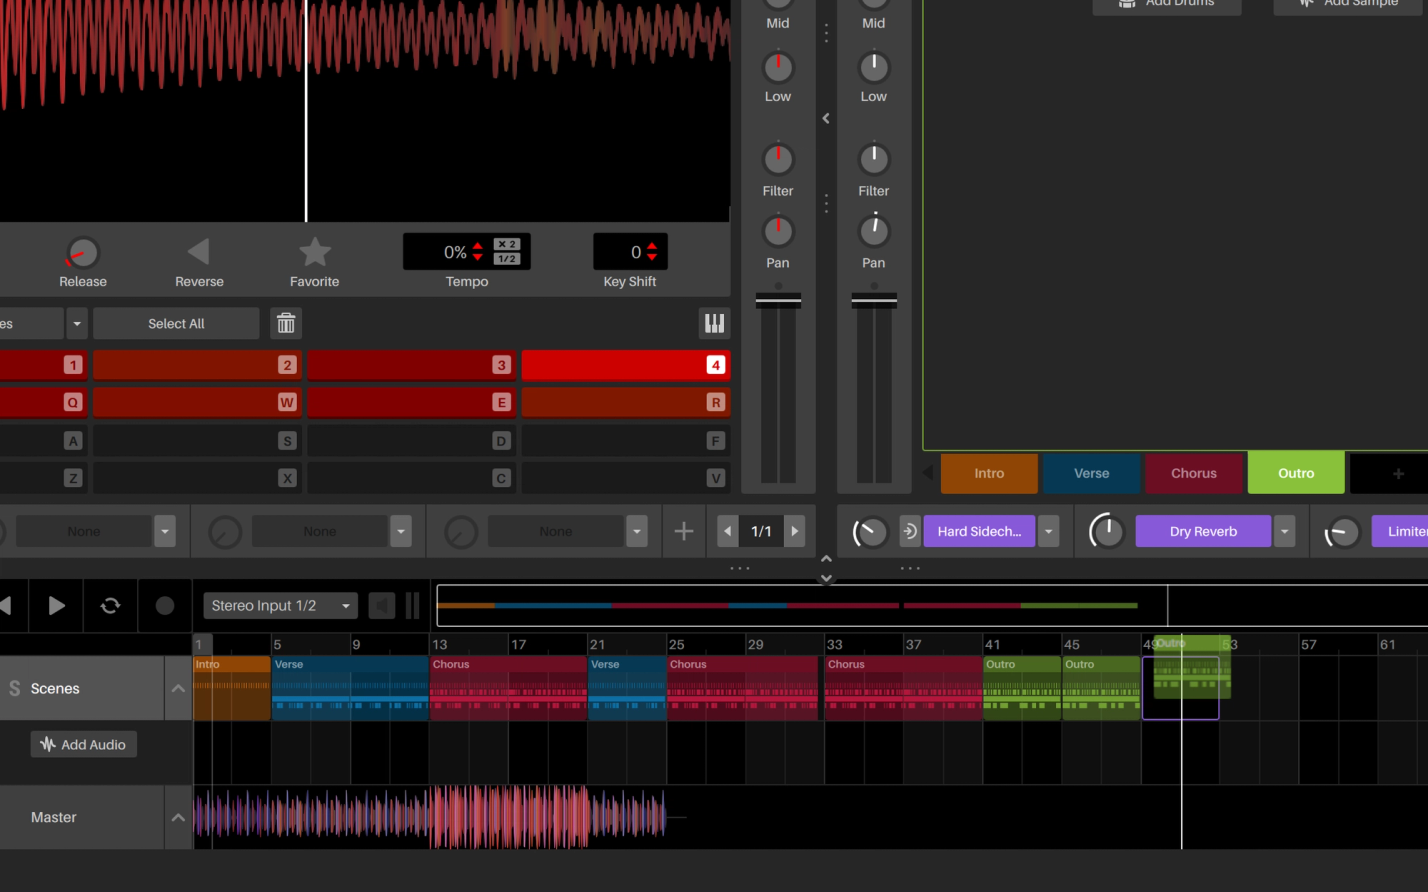Click the pause icon next to the speaker

[413, 605]
